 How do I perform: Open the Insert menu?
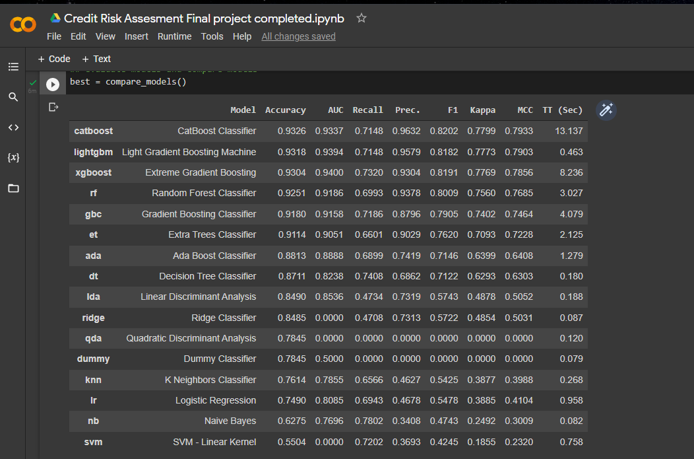pyautogui.click(x=136, y=37)
